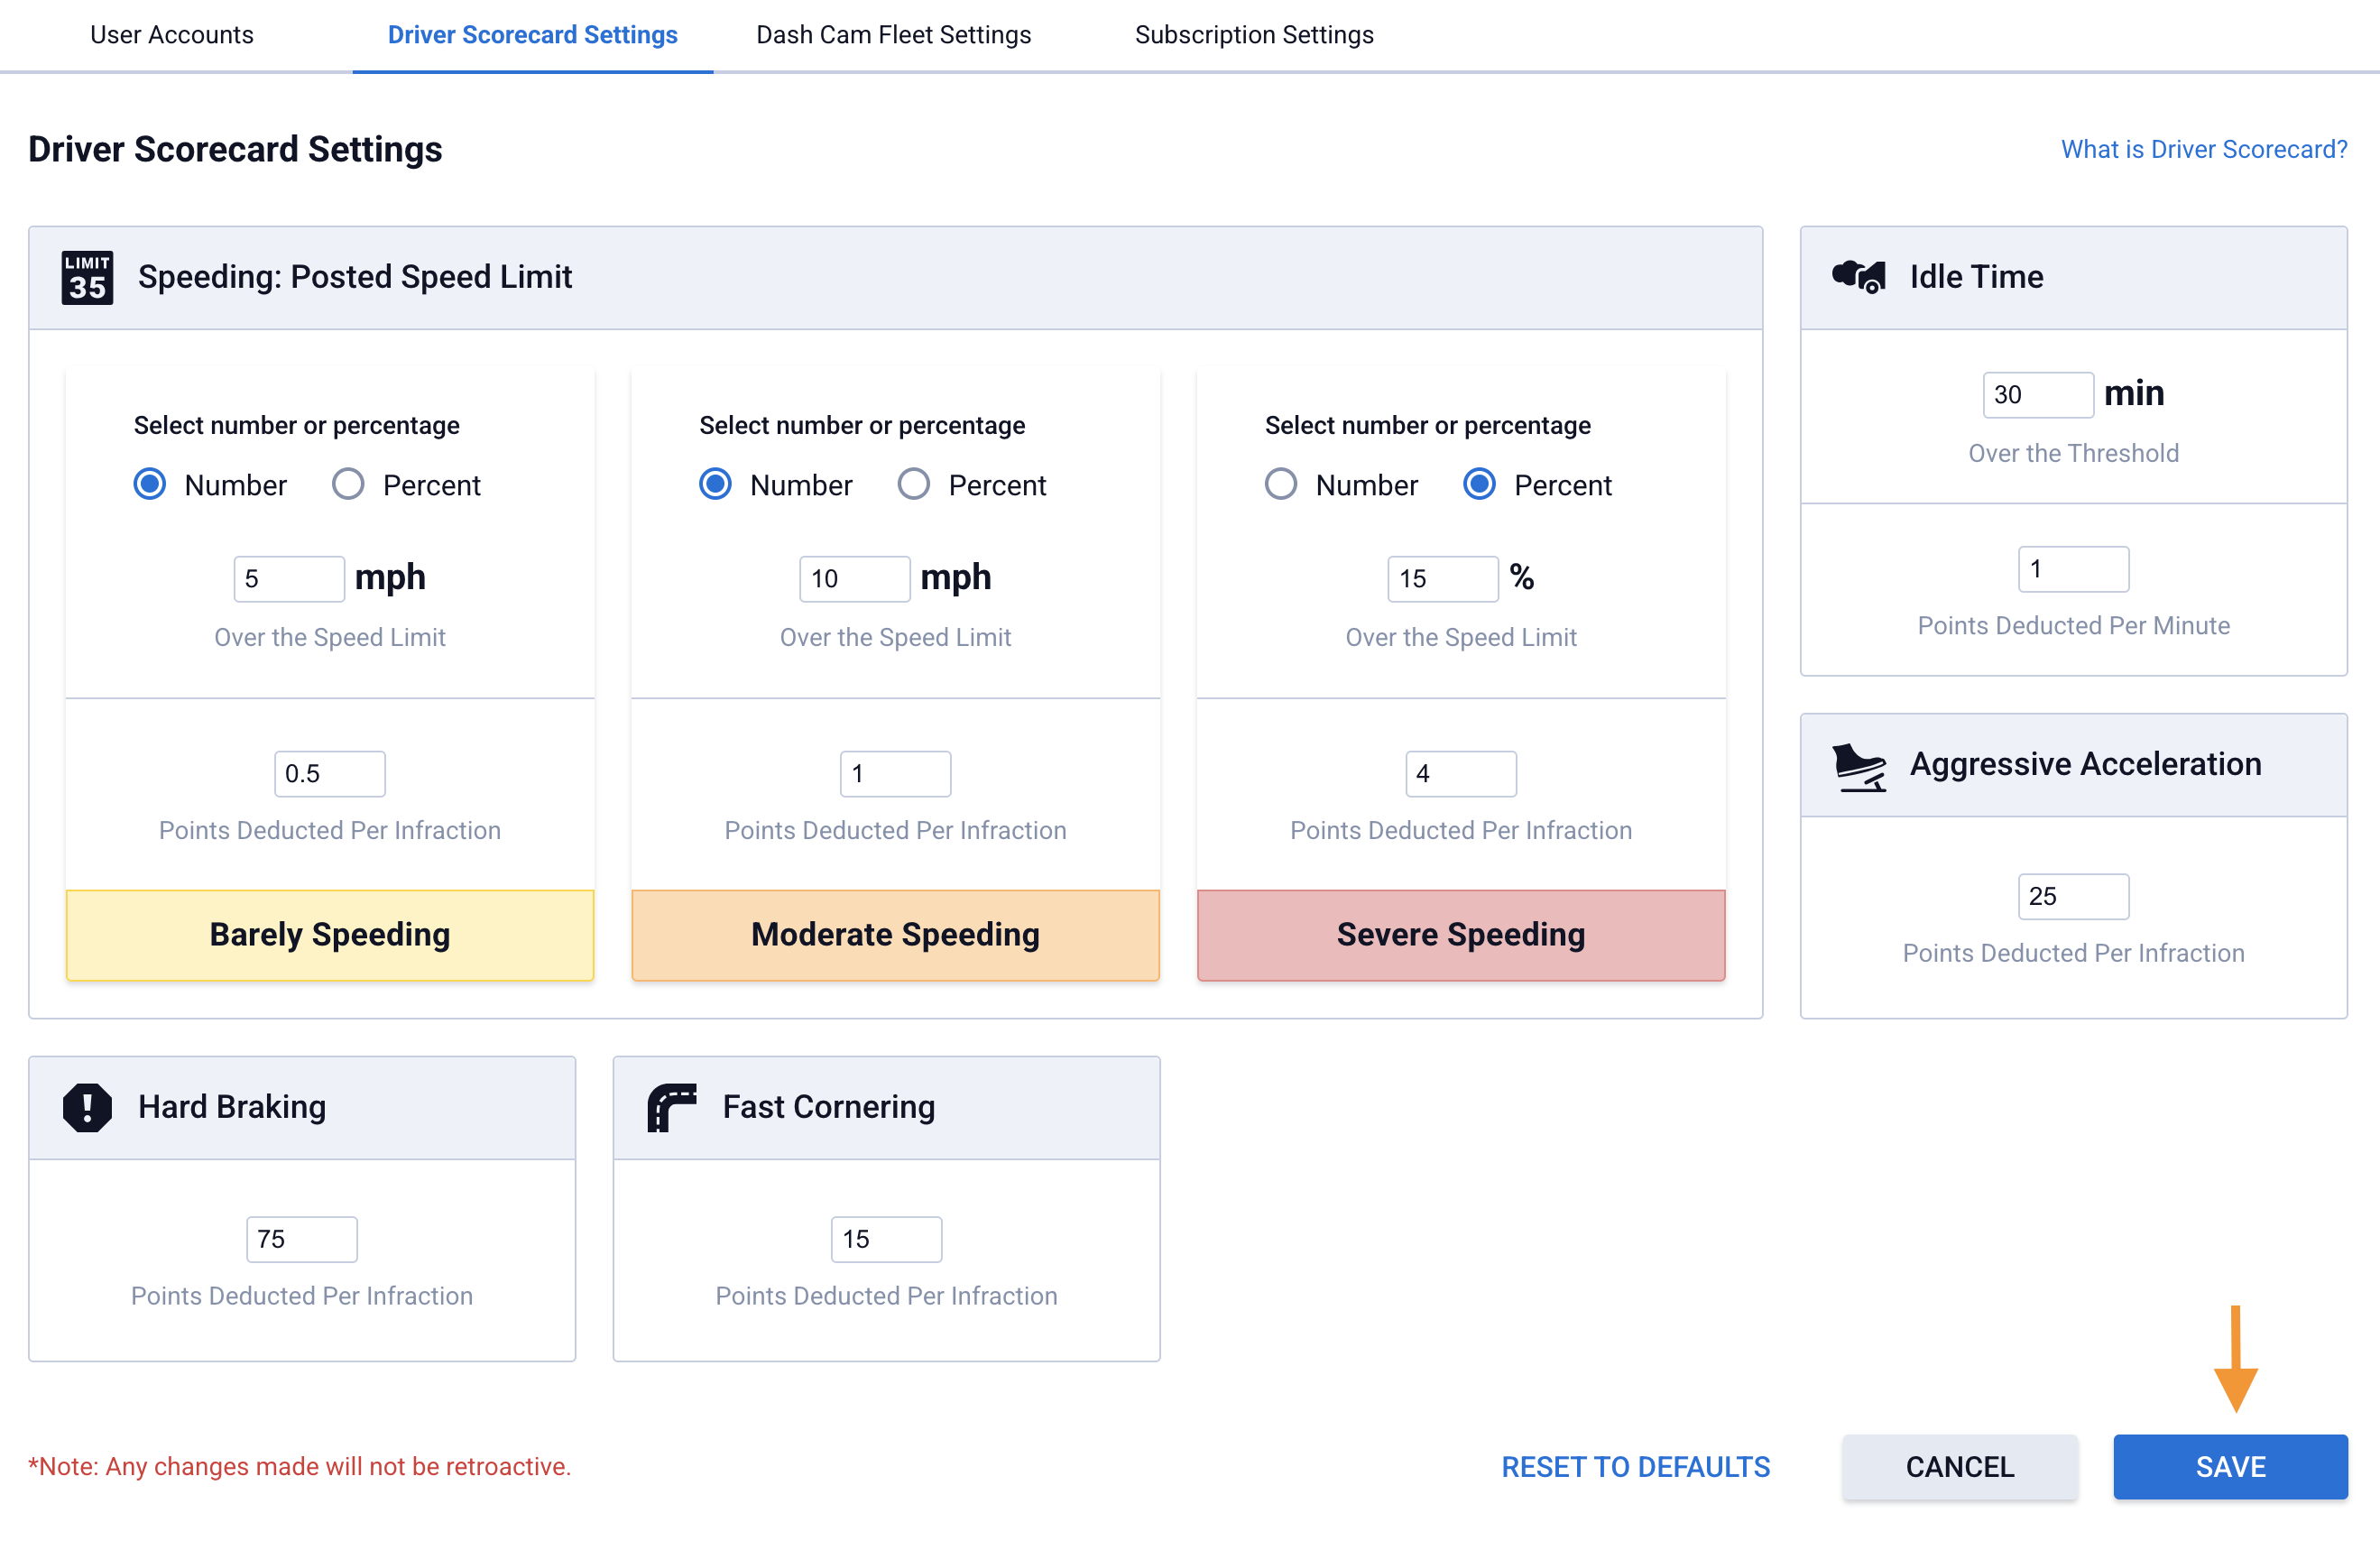Viewport: 2380px width, 1550px height.
Task: Go to Subscription Settings tab
Action: (1254, 35)
